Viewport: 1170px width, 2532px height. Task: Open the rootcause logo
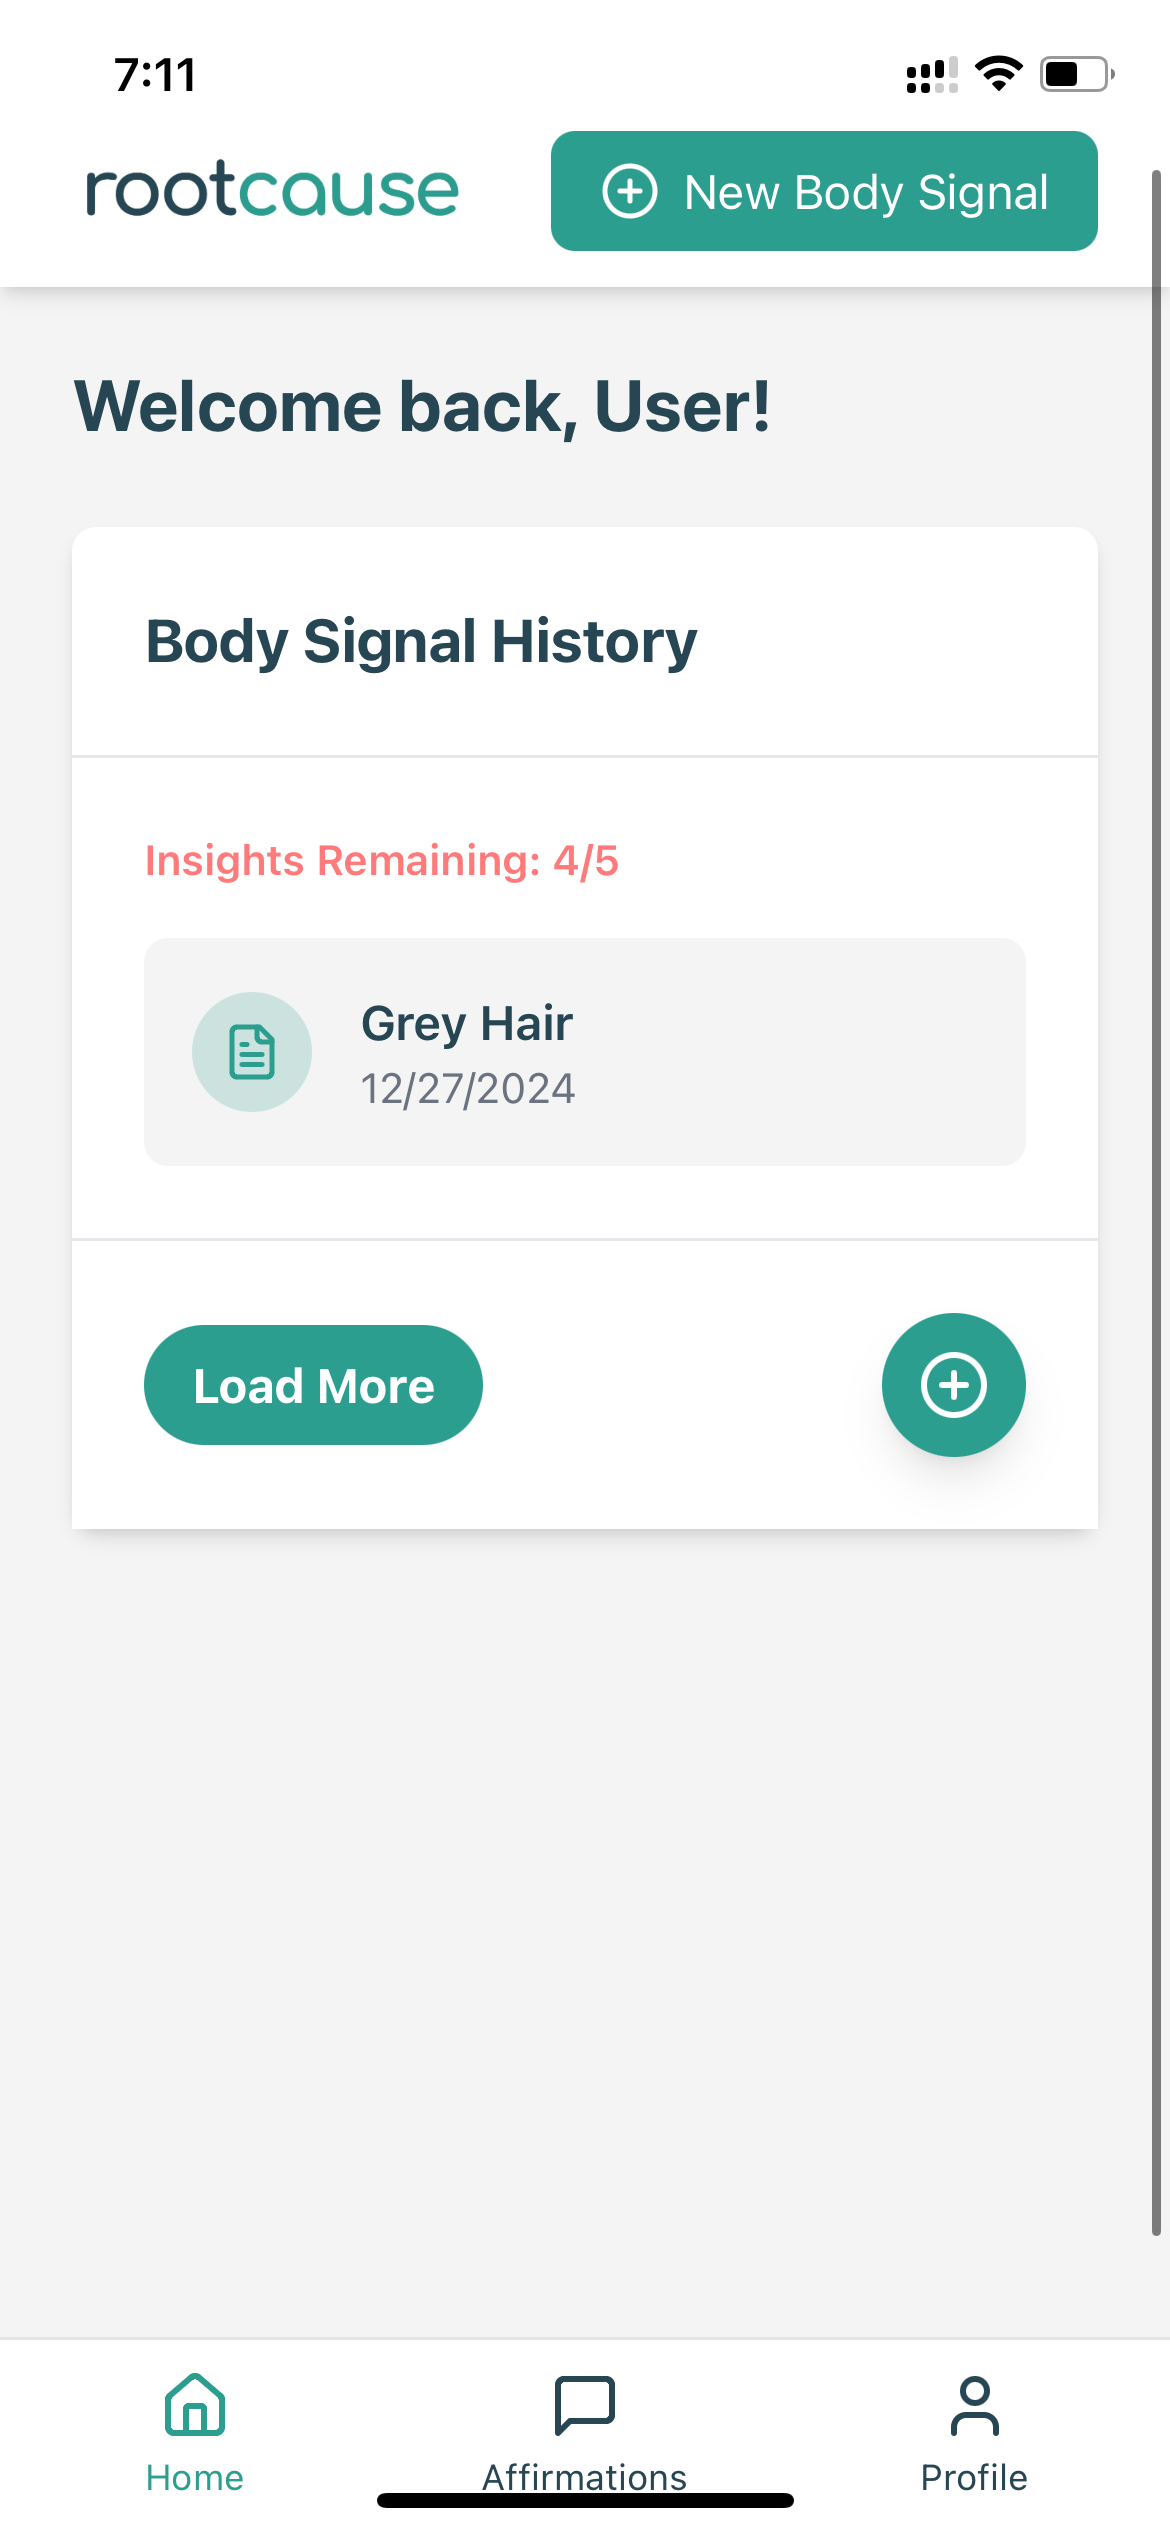272,189
